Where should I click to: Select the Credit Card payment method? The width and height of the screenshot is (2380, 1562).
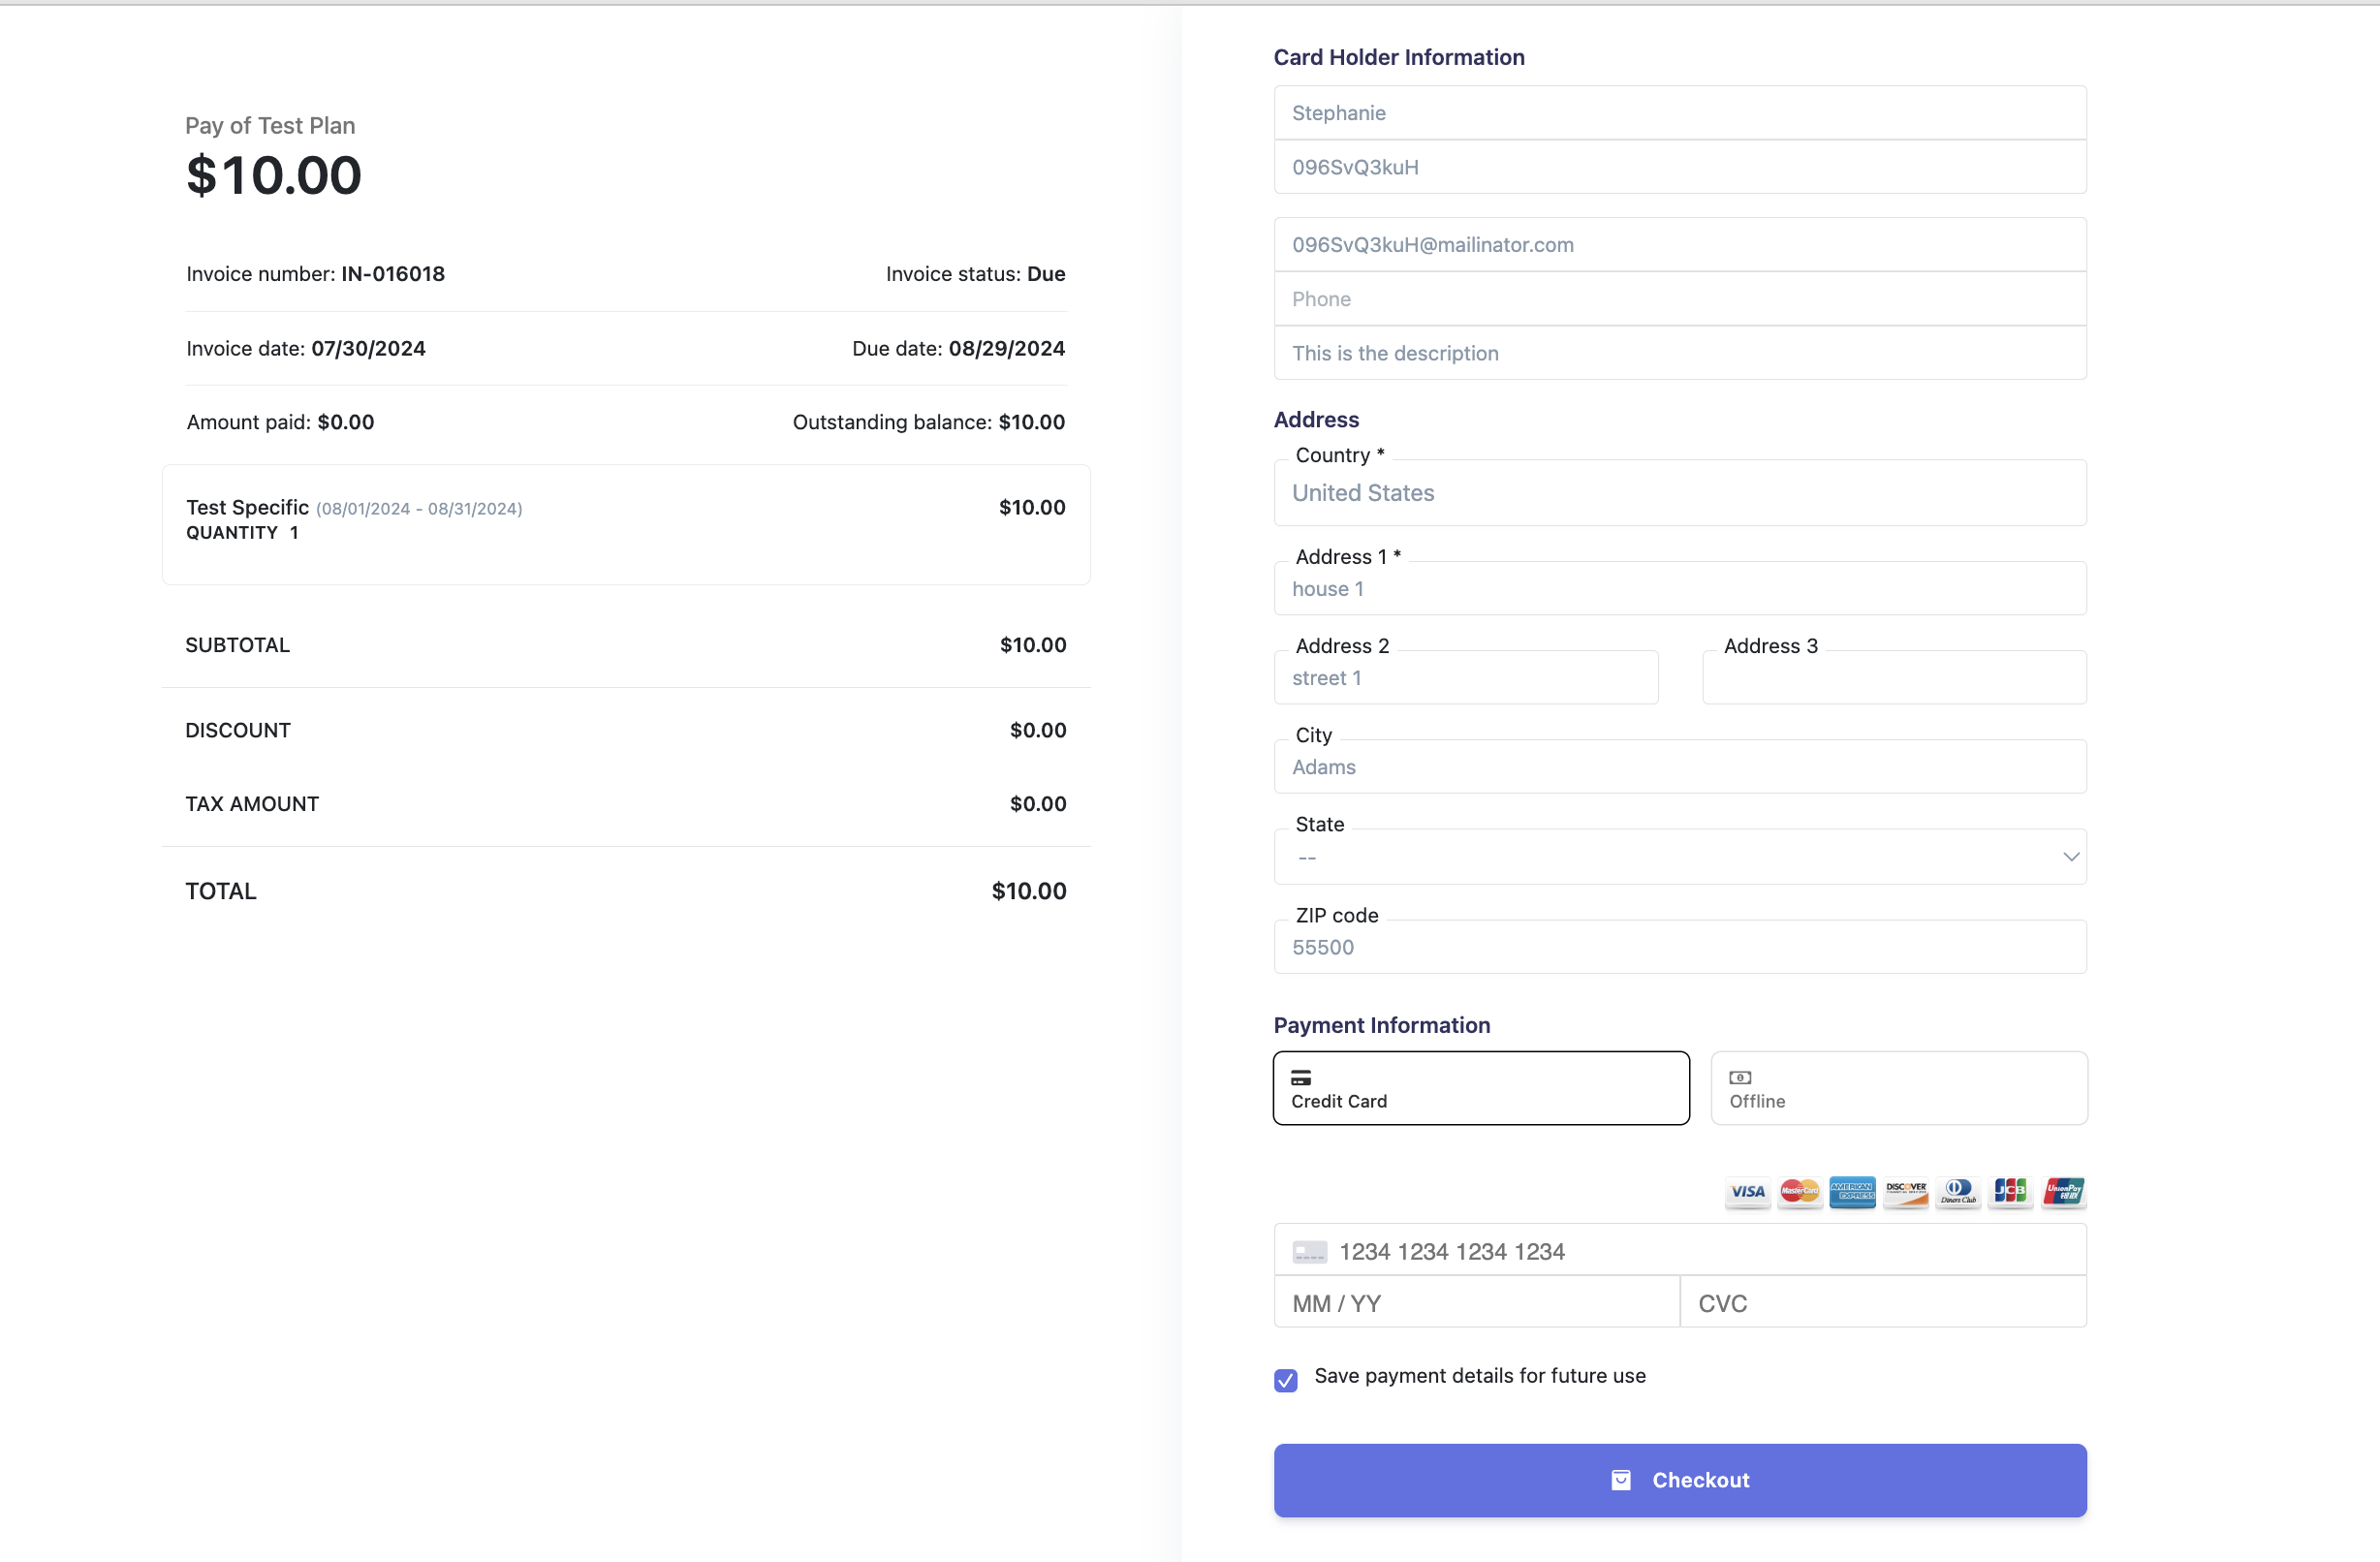[1481, 1088]
